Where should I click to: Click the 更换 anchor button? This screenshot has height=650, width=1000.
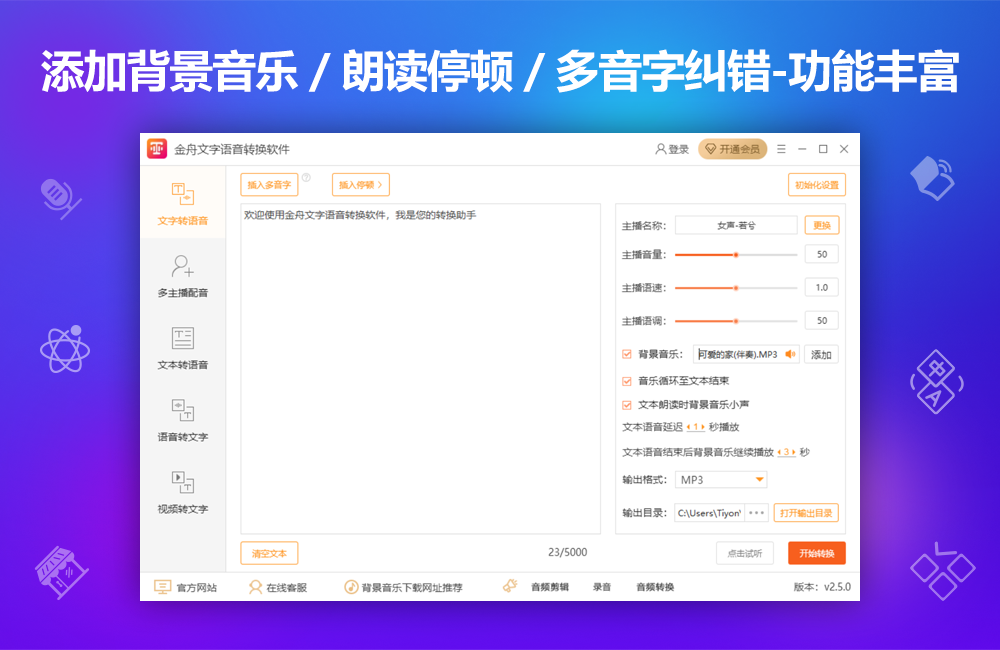point(821,225)
